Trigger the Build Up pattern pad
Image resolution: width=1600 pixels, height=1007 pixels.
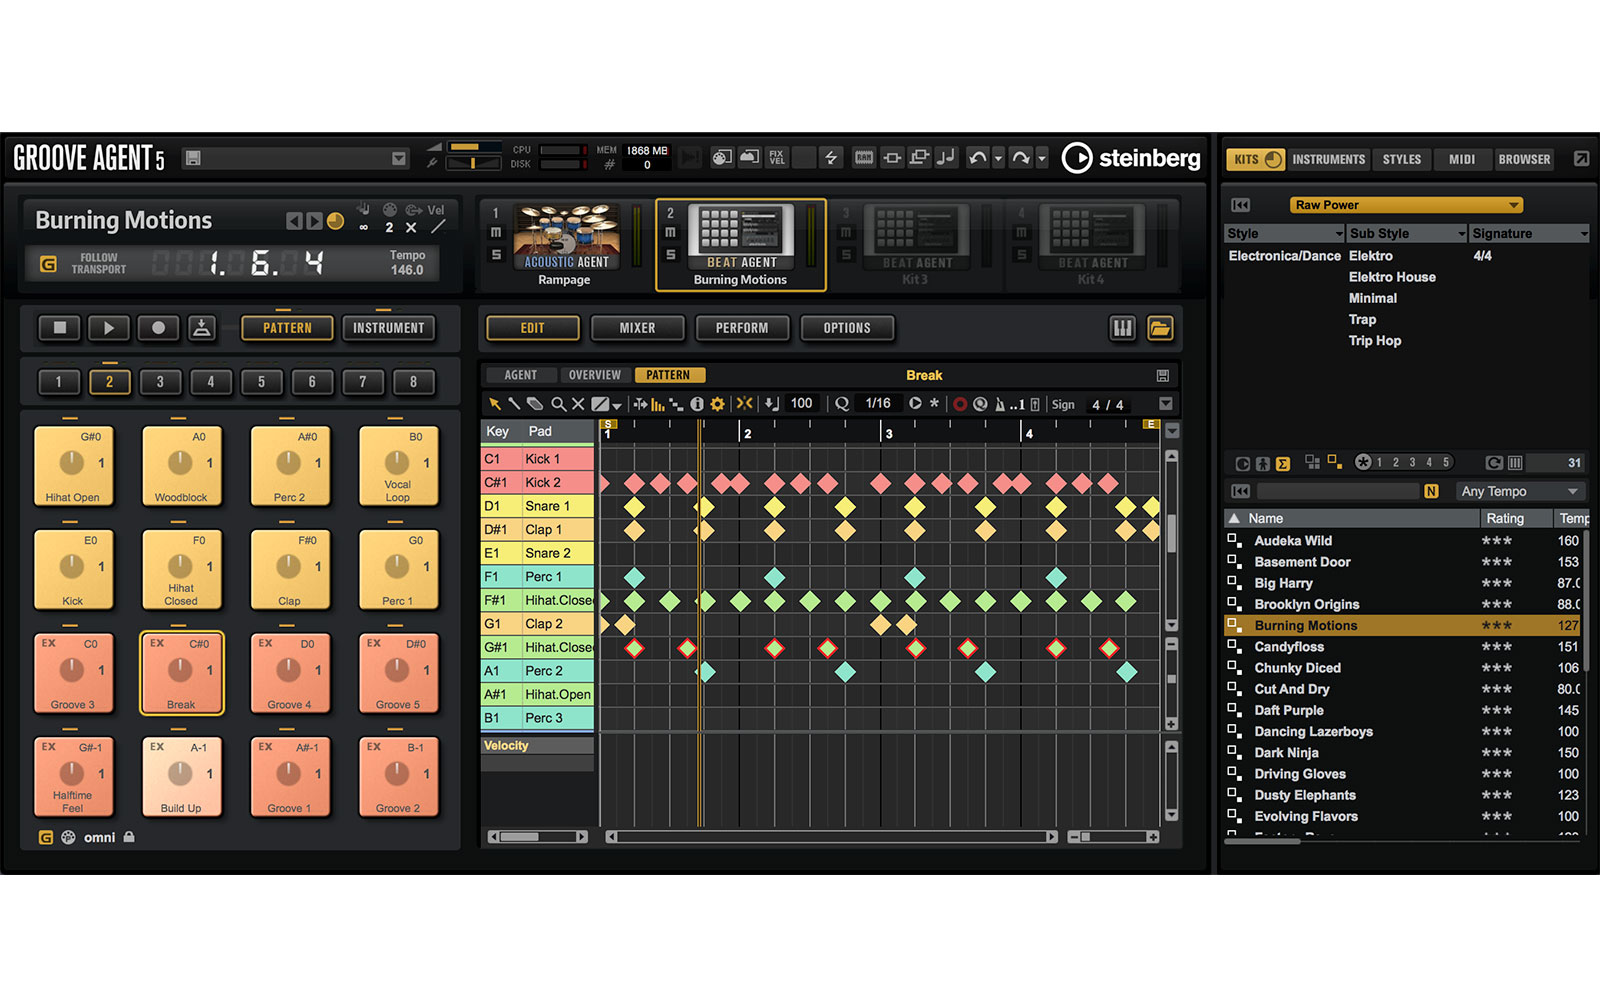181,776
